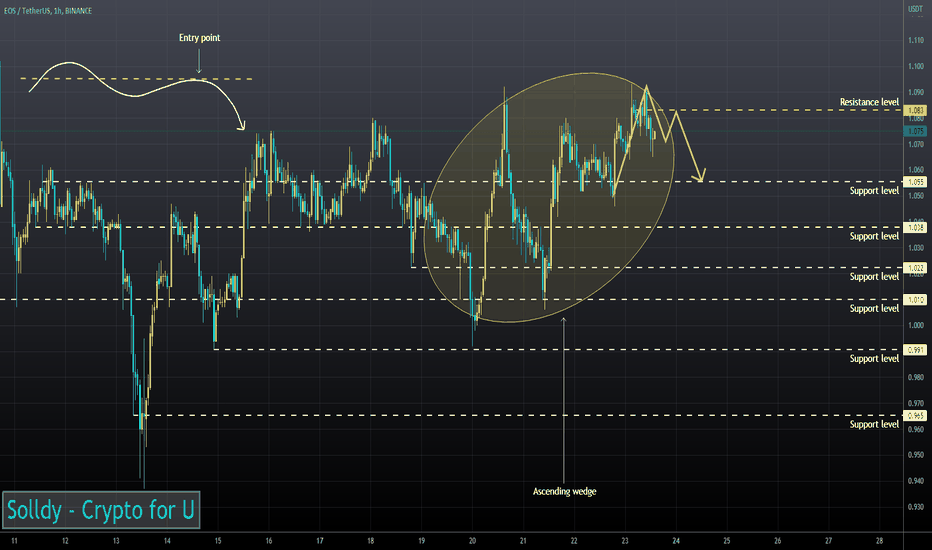Click the 0.965 support price tag
The image size is (932, 550).
[915, 416]
